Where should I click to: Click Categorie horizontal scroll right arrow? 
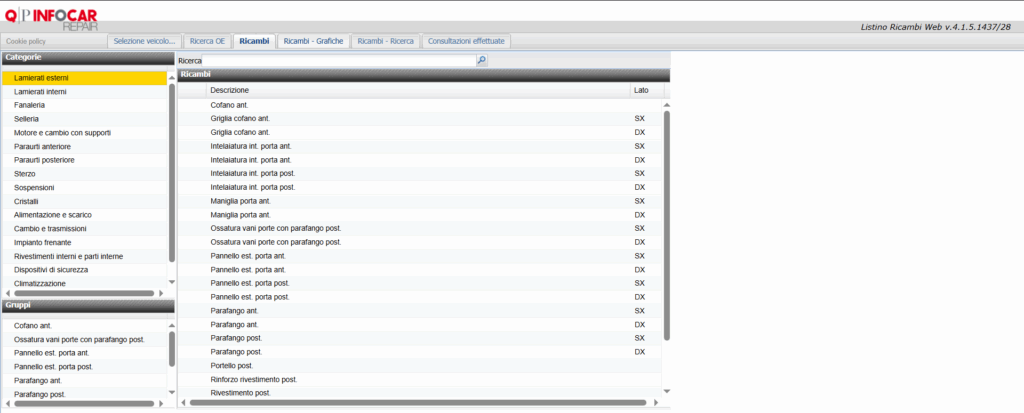click(161, 293)
